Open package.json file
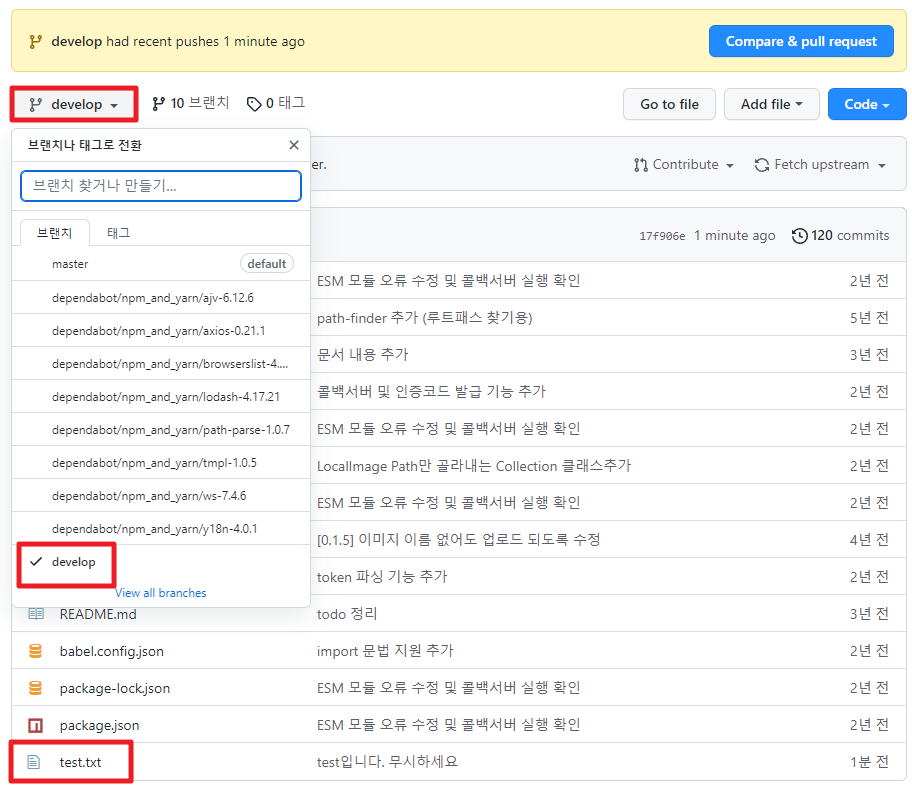This screenshot has height=787, width=912. point(99,725)
